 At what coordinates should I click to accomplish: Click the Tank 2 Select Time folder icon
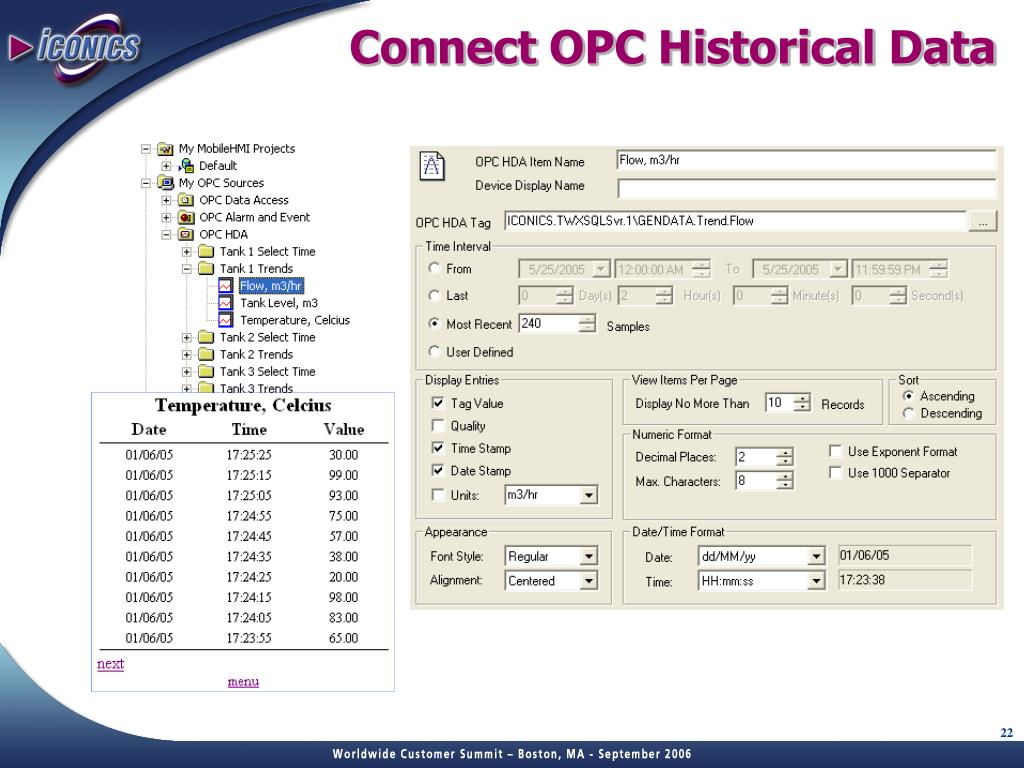pos(206,337)
